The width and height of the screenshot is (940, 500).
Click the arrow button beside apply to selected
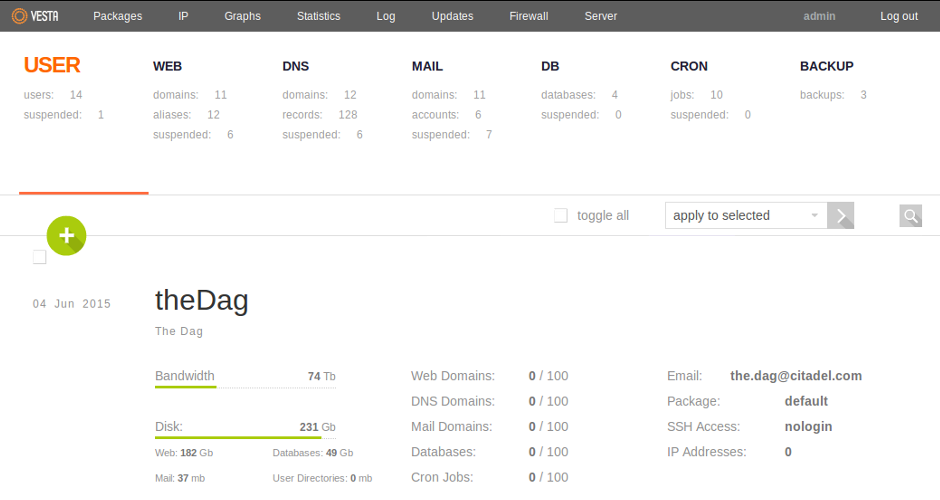[x=841, y=216]
